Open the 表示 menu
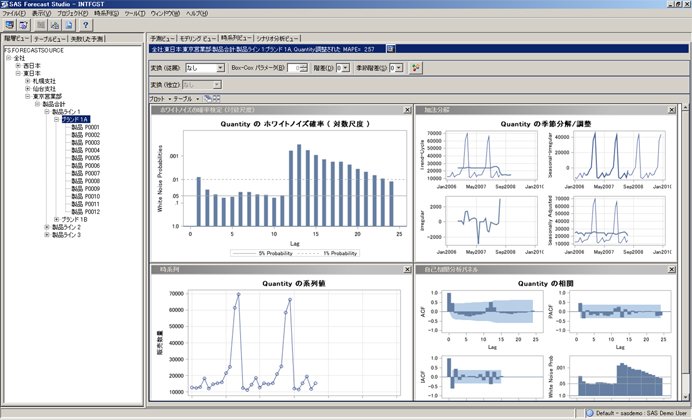The image size is (692, 420). click(41, 13)
